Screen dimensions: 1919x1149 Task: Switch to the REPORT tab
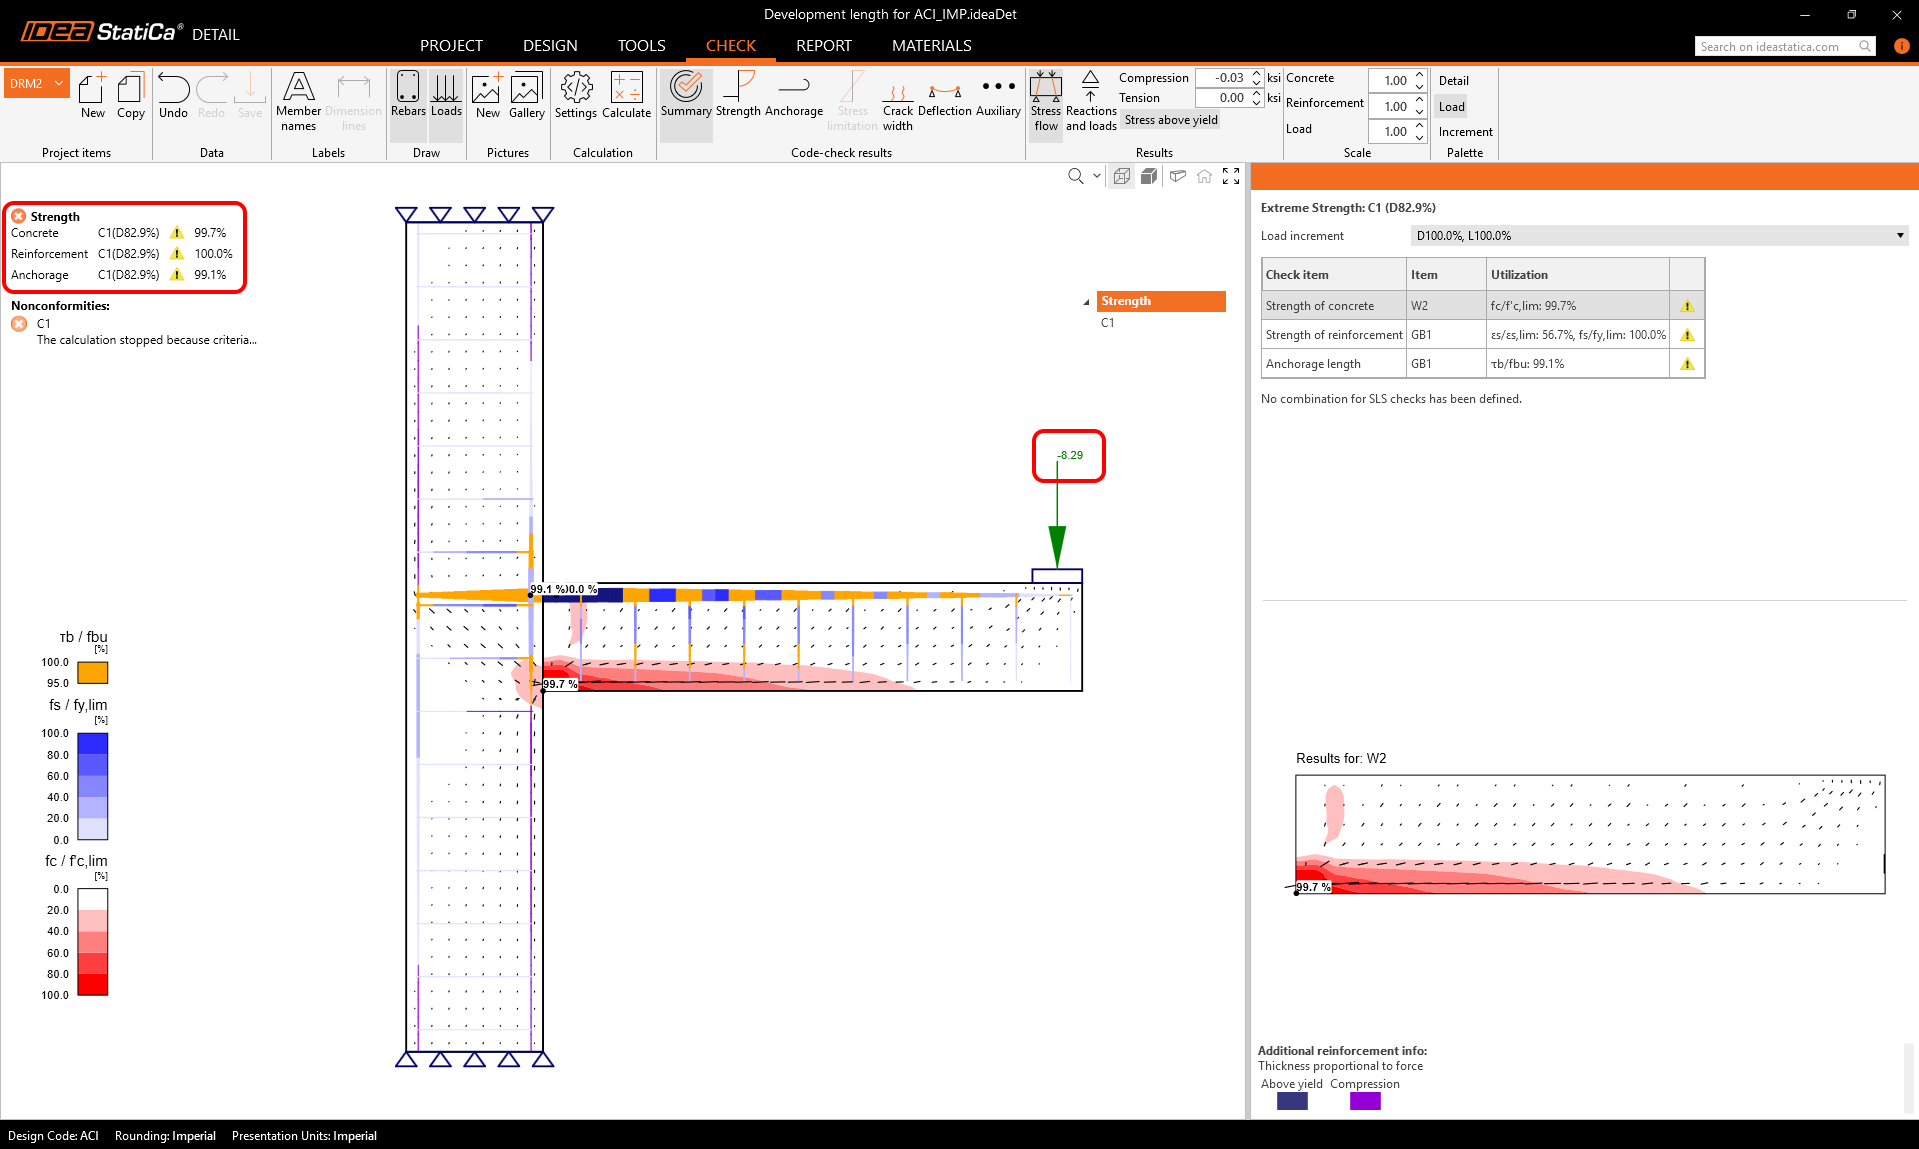[823, 46]
